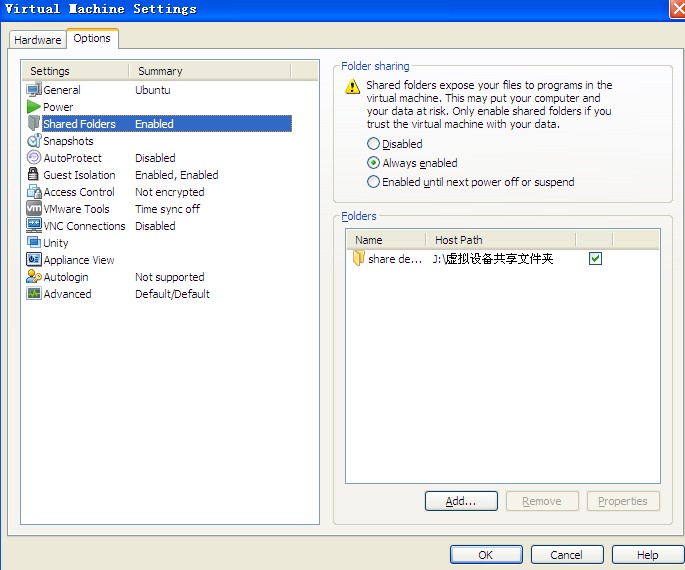Select the Snapshots setting label
The width and height of the screenshot is (685, 570).
(x=68, y=141)
